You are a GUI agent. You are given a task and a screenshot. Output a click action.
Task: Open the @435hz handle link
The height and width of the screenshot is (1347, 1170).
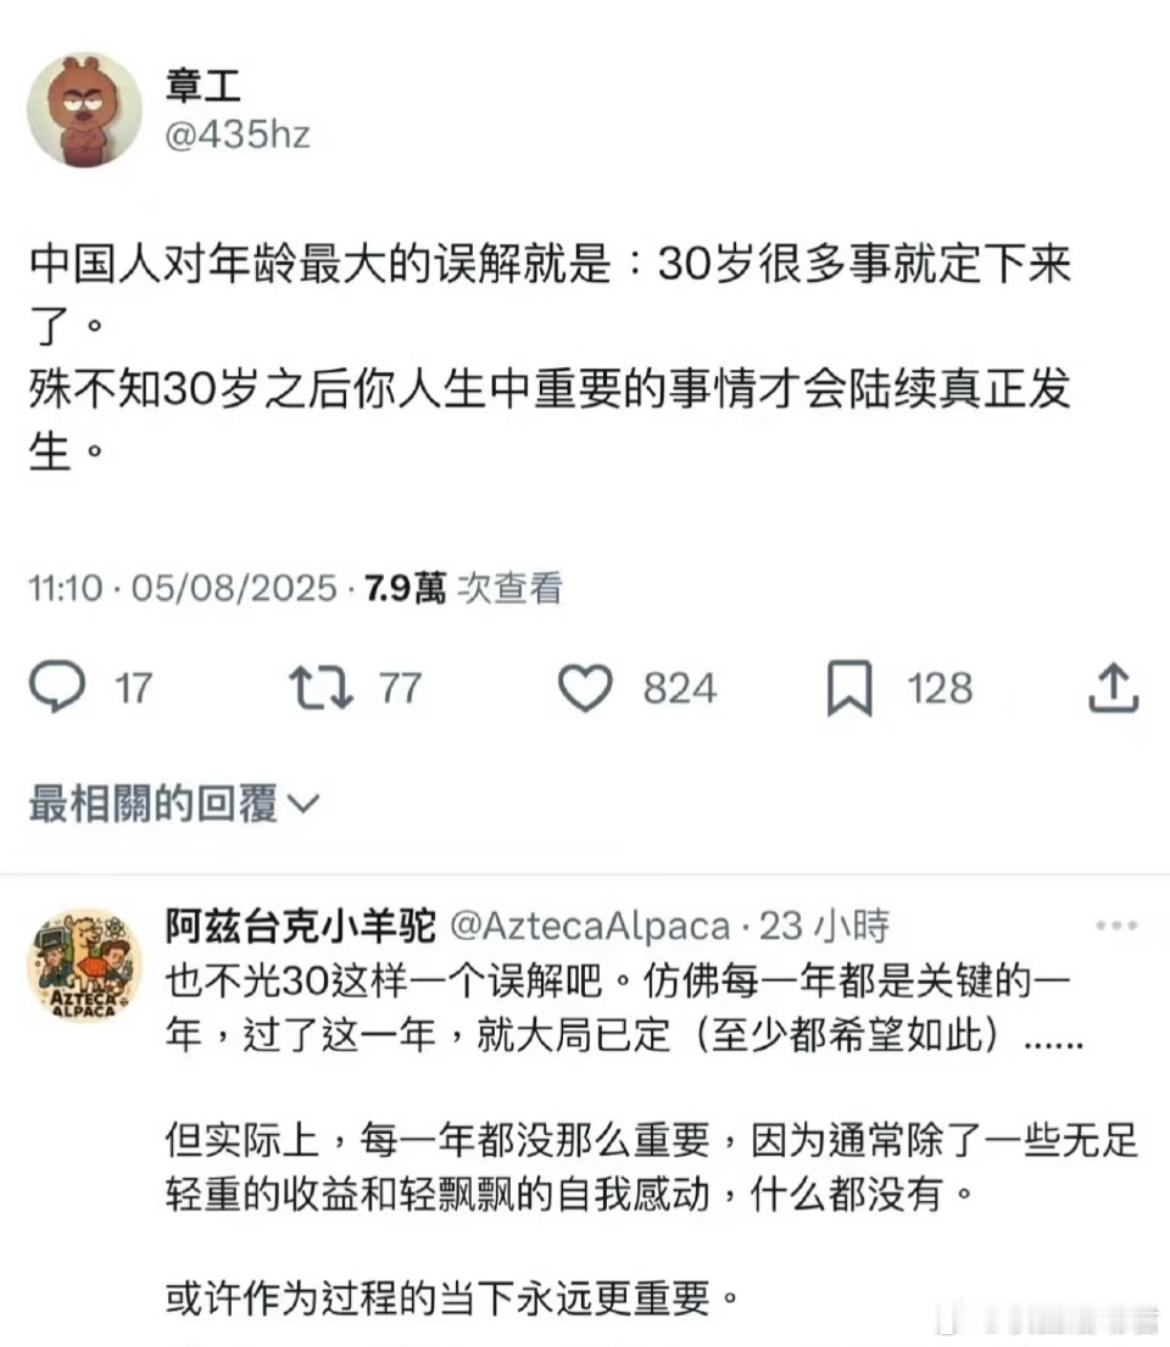point(237,134)
